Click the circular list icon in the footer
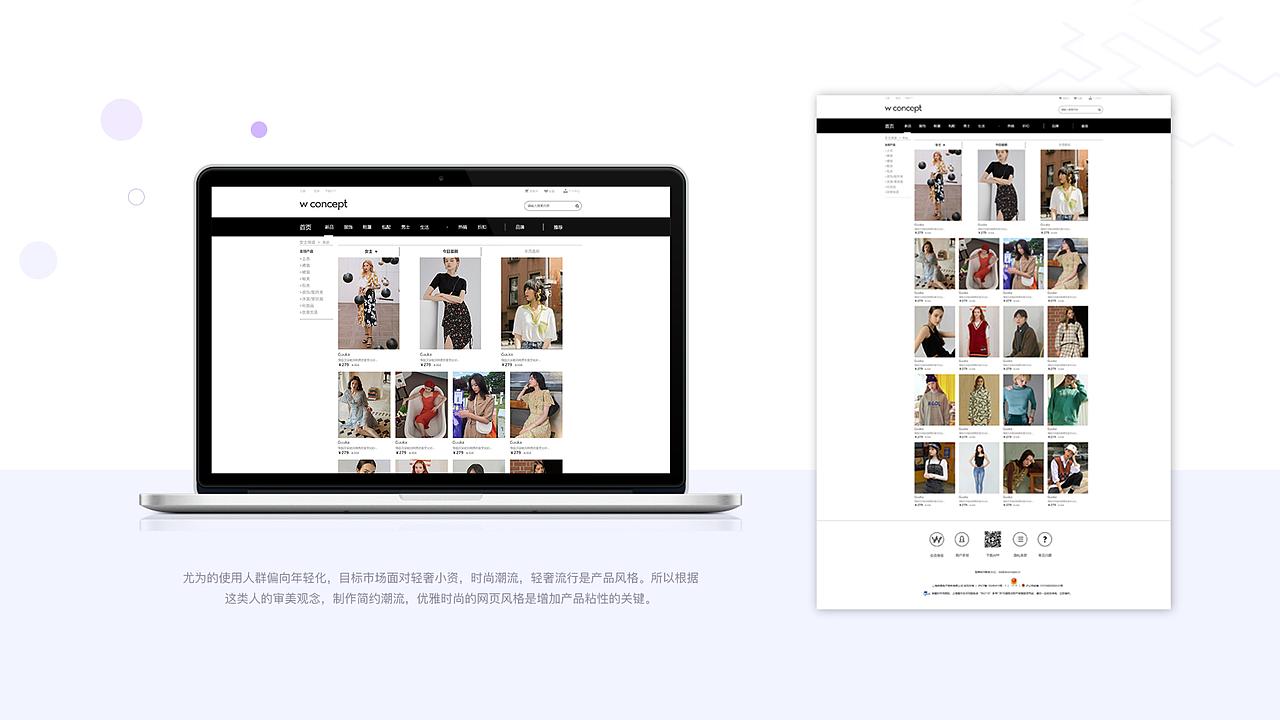The height and width of the screenshot is (720, 1280). tap(1020, 539)
